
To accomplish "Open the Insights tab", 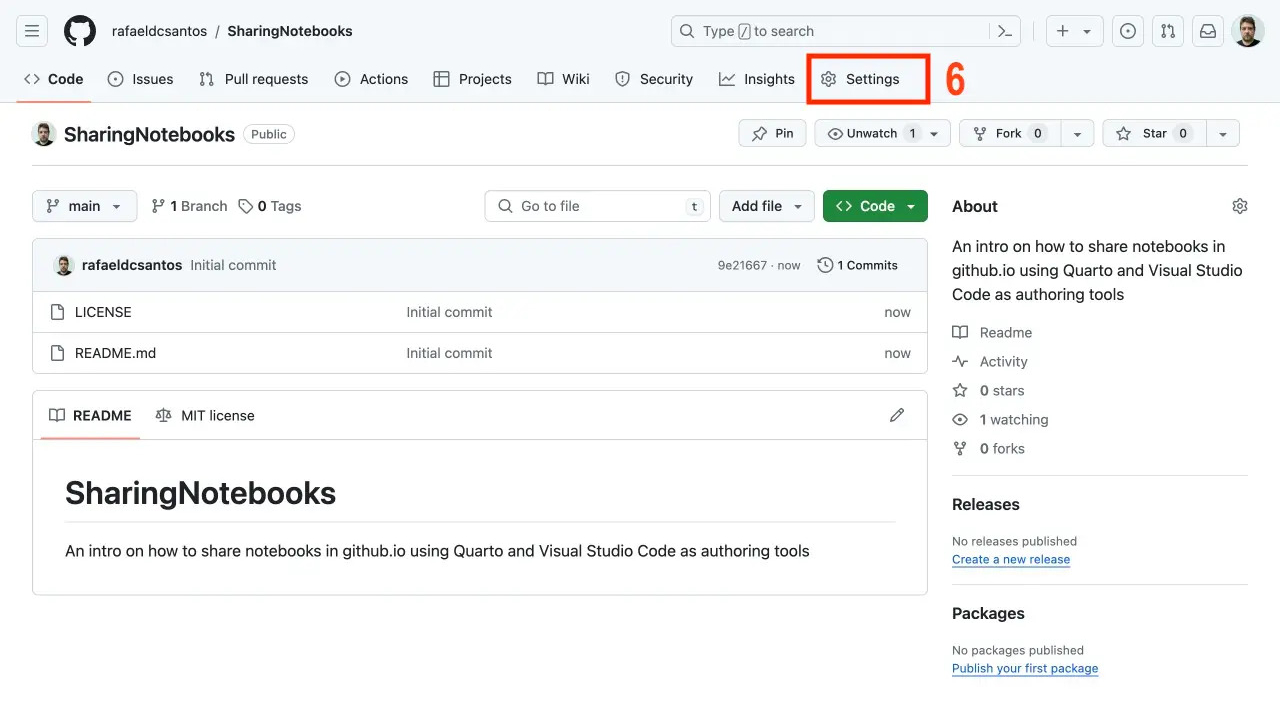I will [x=757, y=79].
